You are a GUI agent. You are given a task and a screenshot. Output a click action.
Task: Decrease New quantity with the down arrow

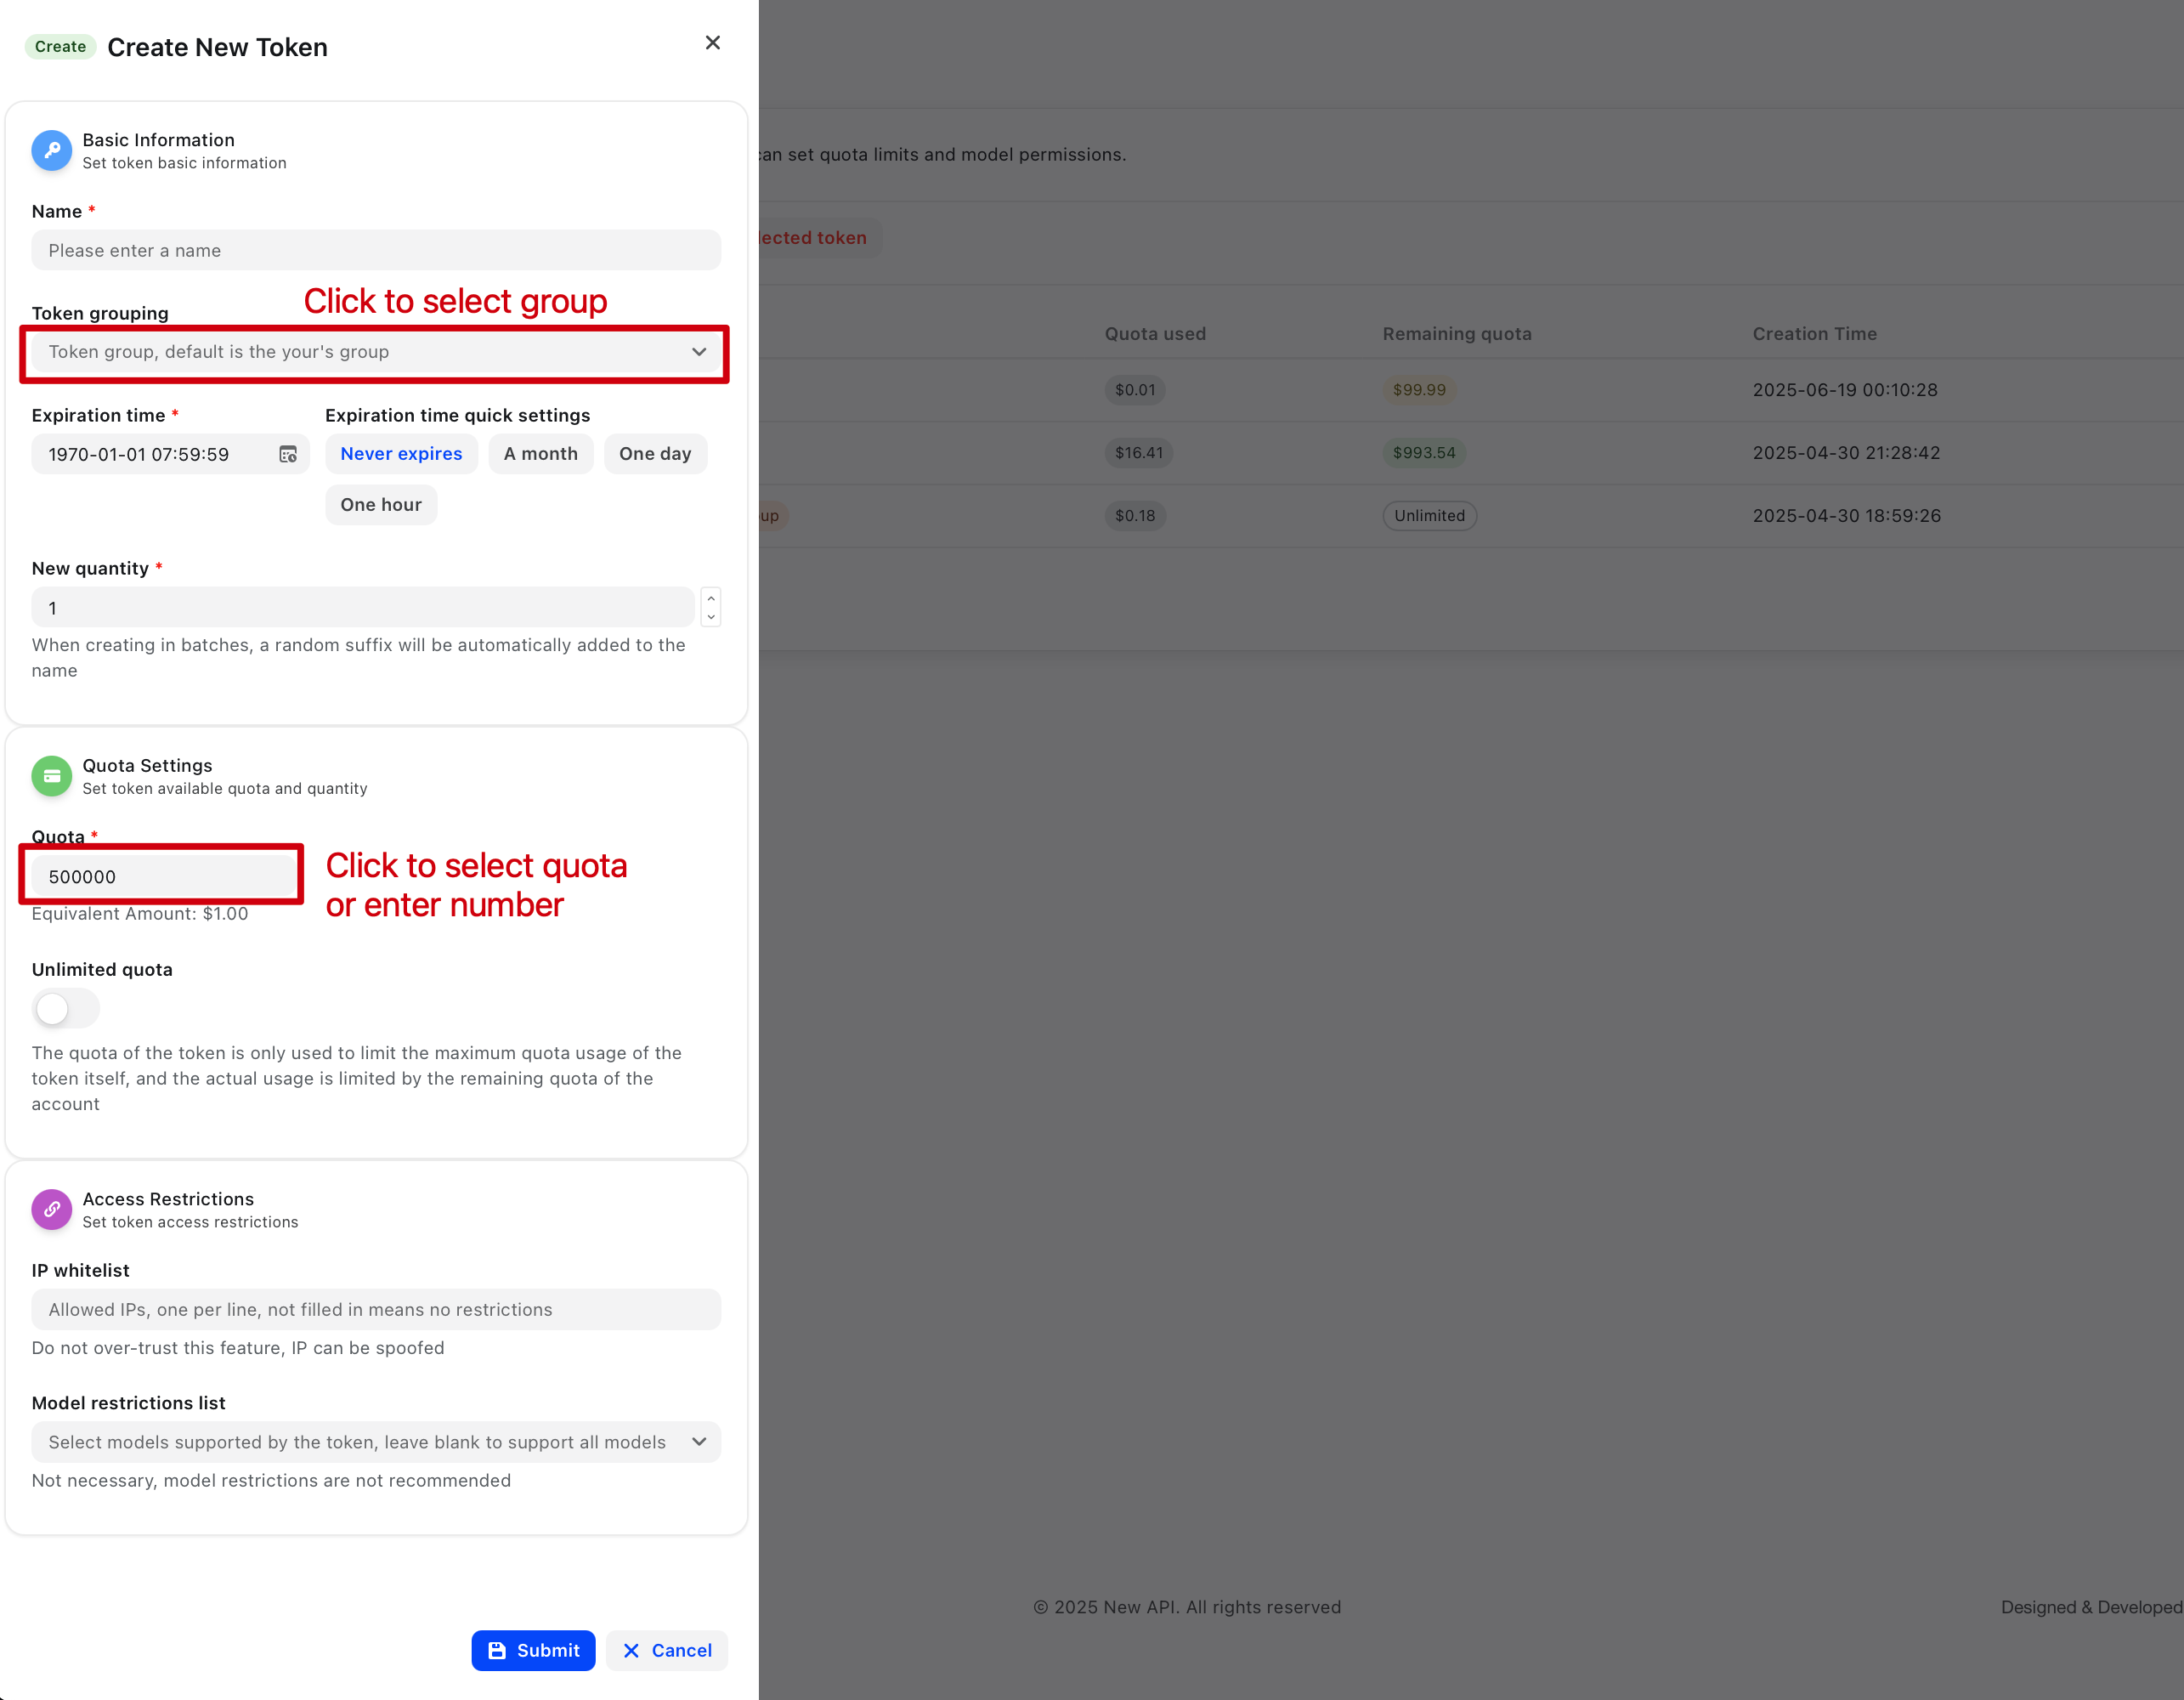click(711, 617)
